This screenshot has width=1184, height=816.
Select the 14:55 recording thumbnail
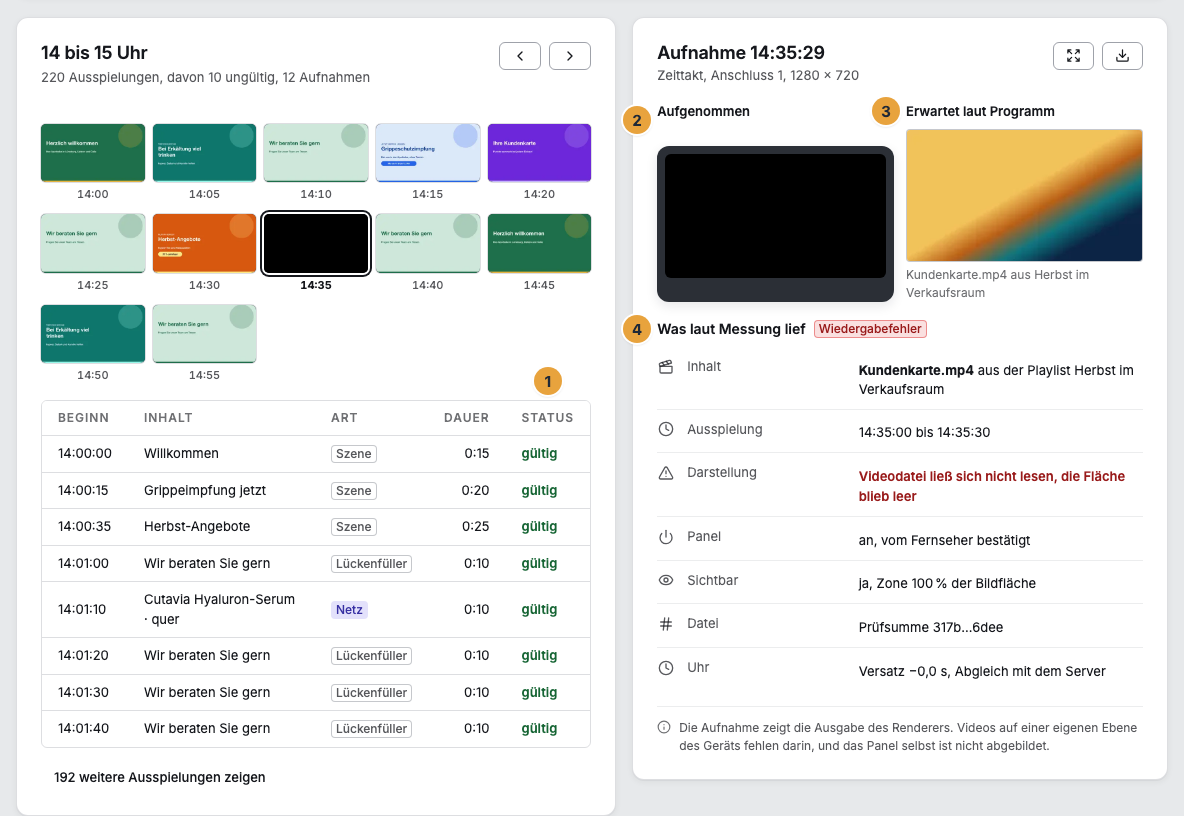click(205, 334)
